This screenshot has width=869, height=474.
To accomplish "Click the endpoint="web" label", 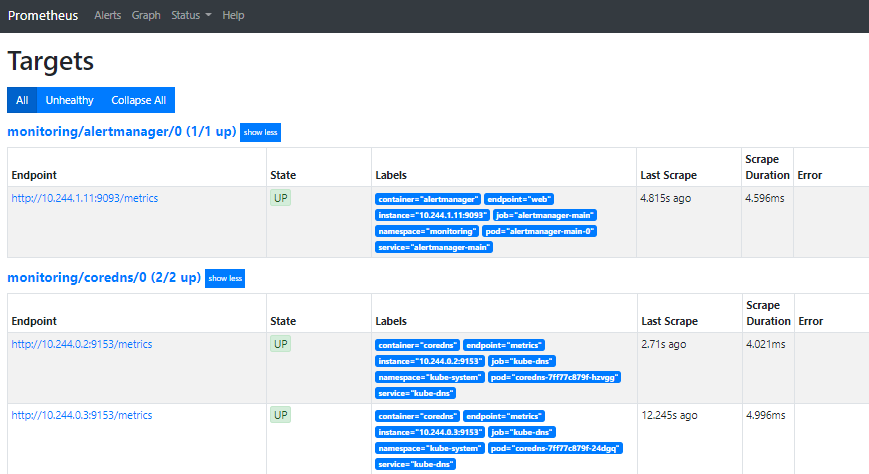I will (x=519, y=199).
